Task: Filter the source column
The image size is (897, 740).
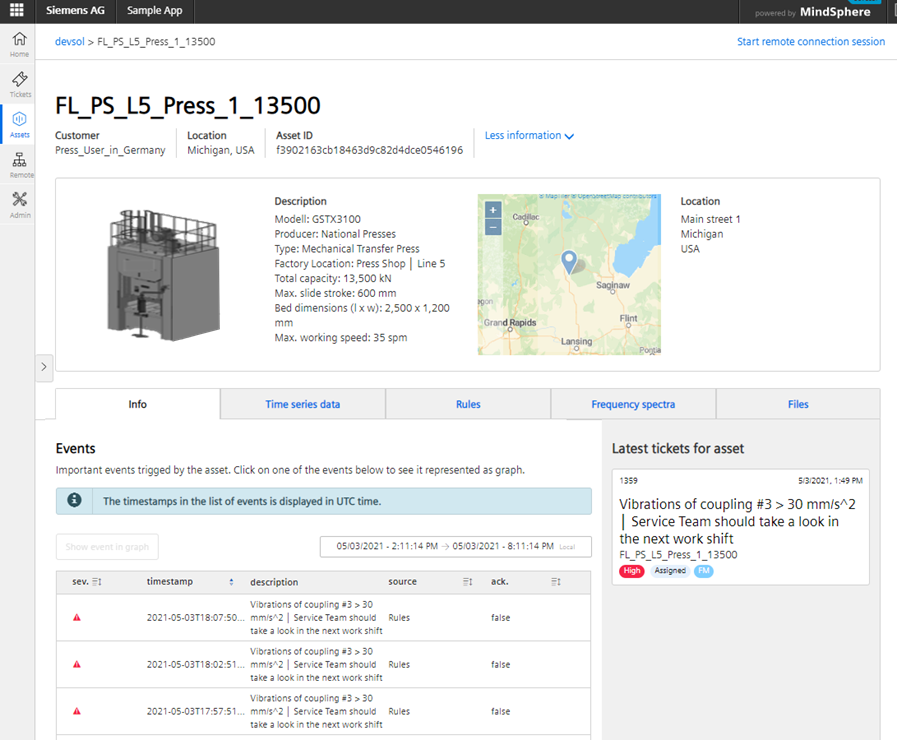Action: (467, 581)
